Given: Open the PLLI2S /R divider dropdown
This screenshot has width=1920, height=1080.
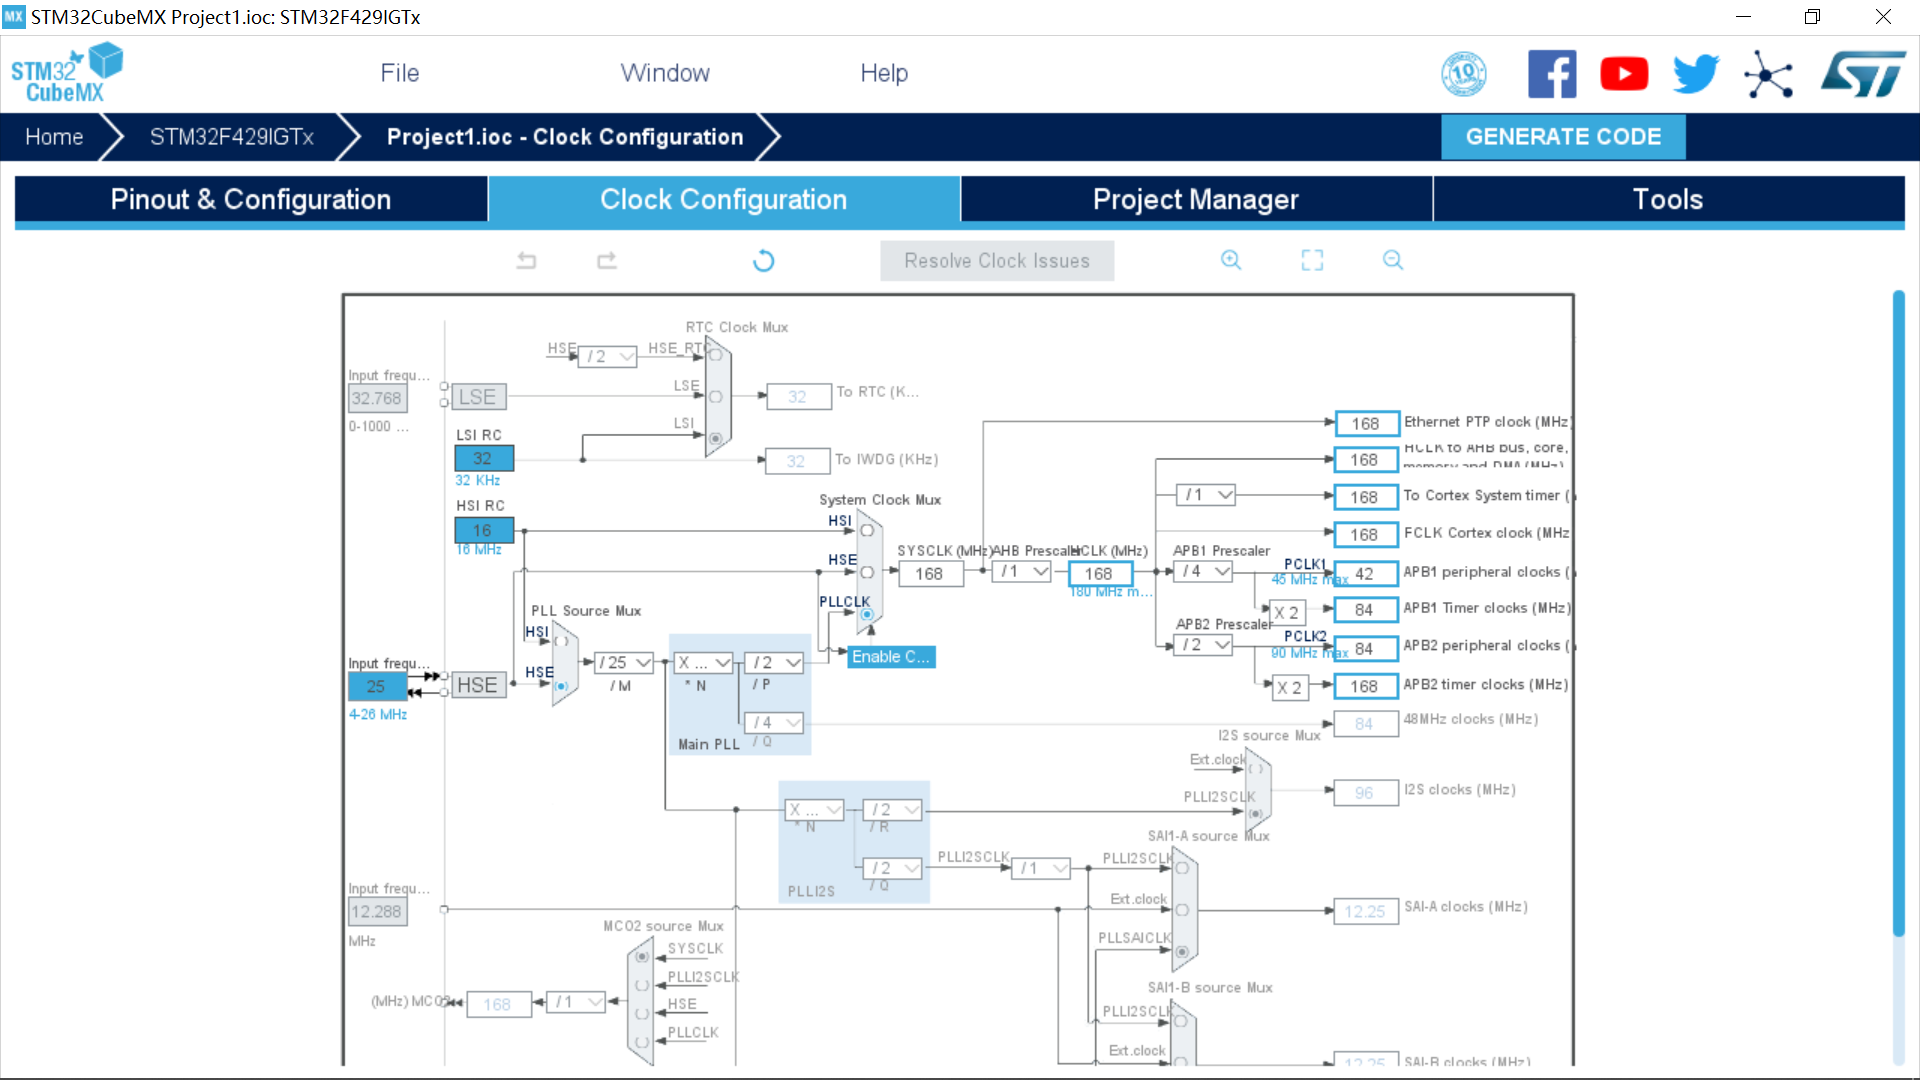Looking at the screenshot, I should [893, 809].
